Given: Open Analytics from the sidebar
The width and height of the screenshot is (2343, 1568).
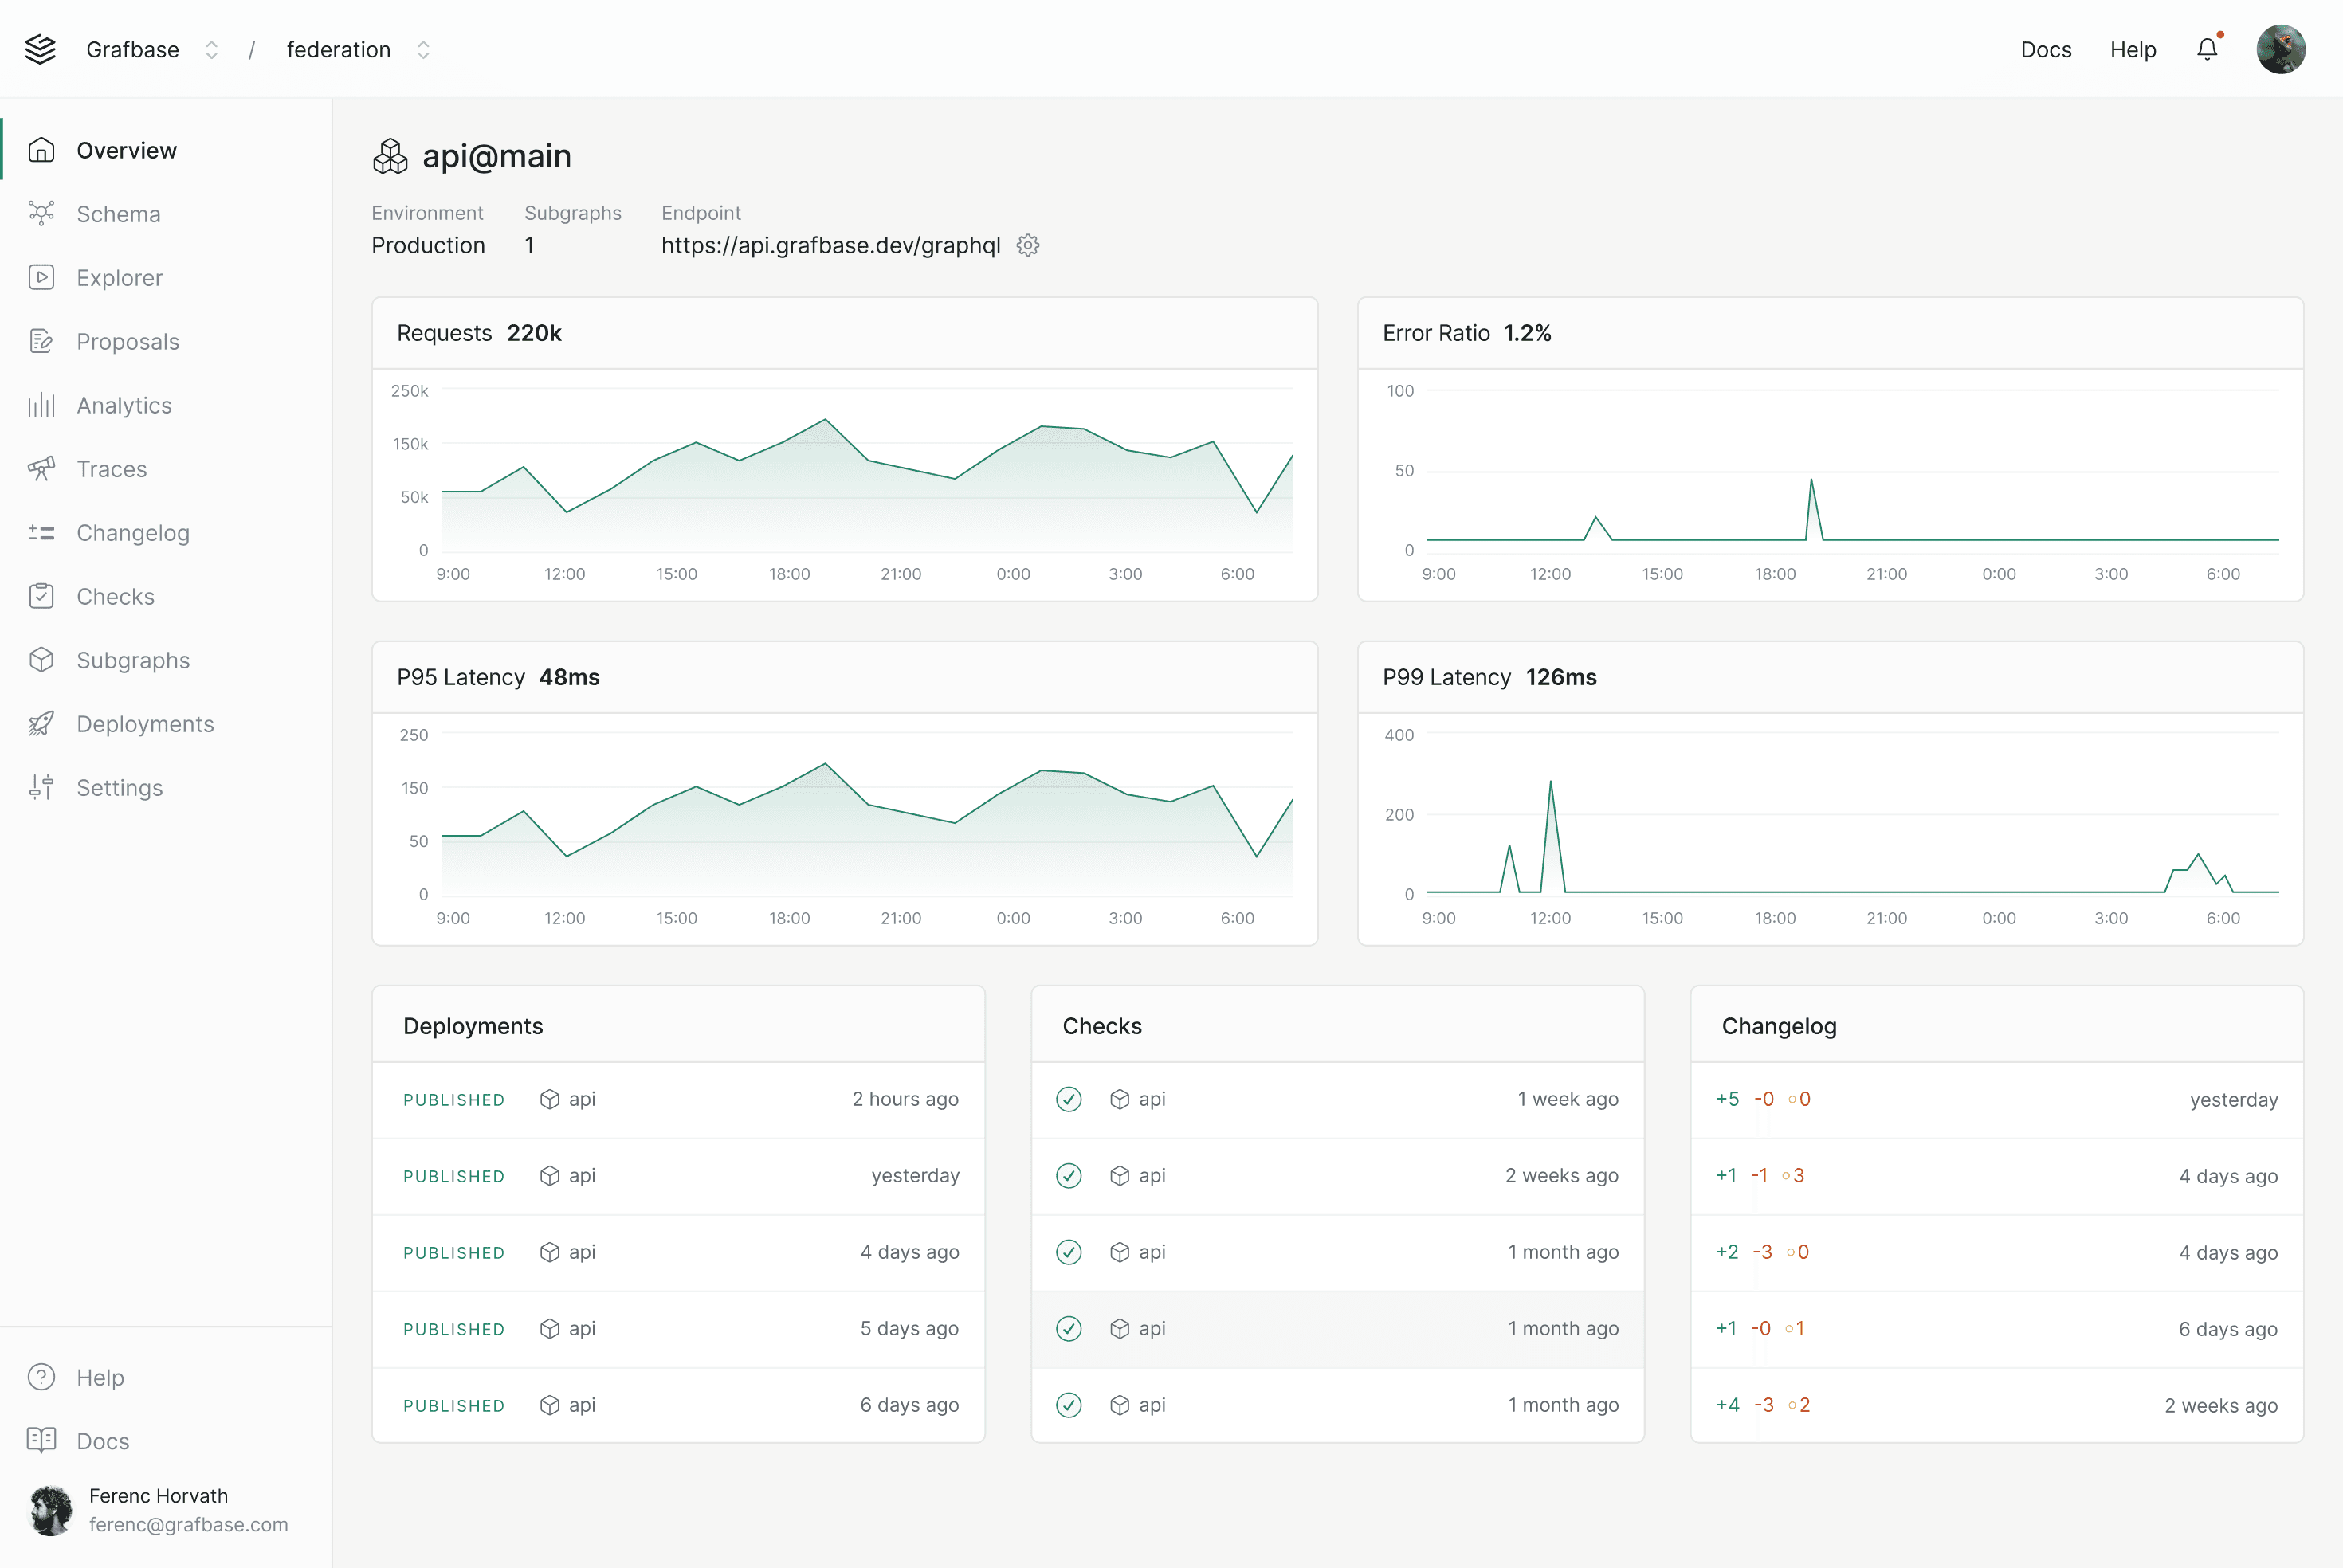Looking at the screenshot, I should coord(41,405).
